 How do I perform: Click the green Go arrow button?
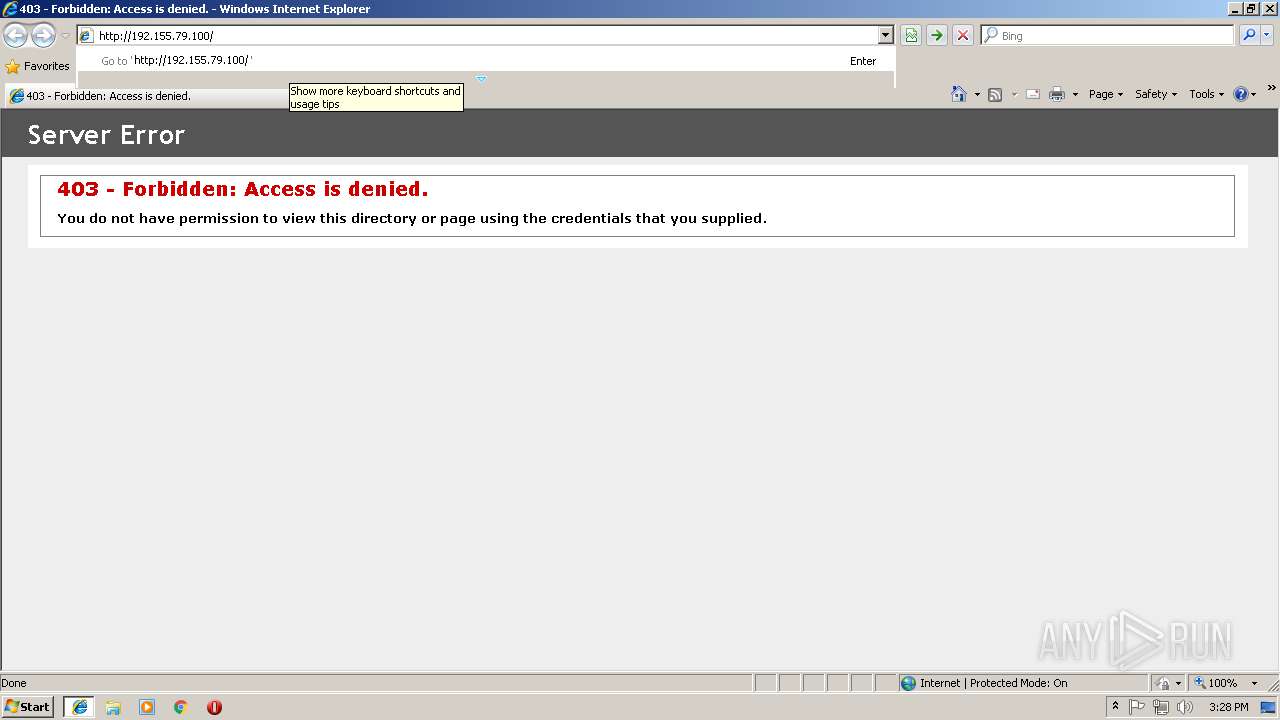[937, 35]
